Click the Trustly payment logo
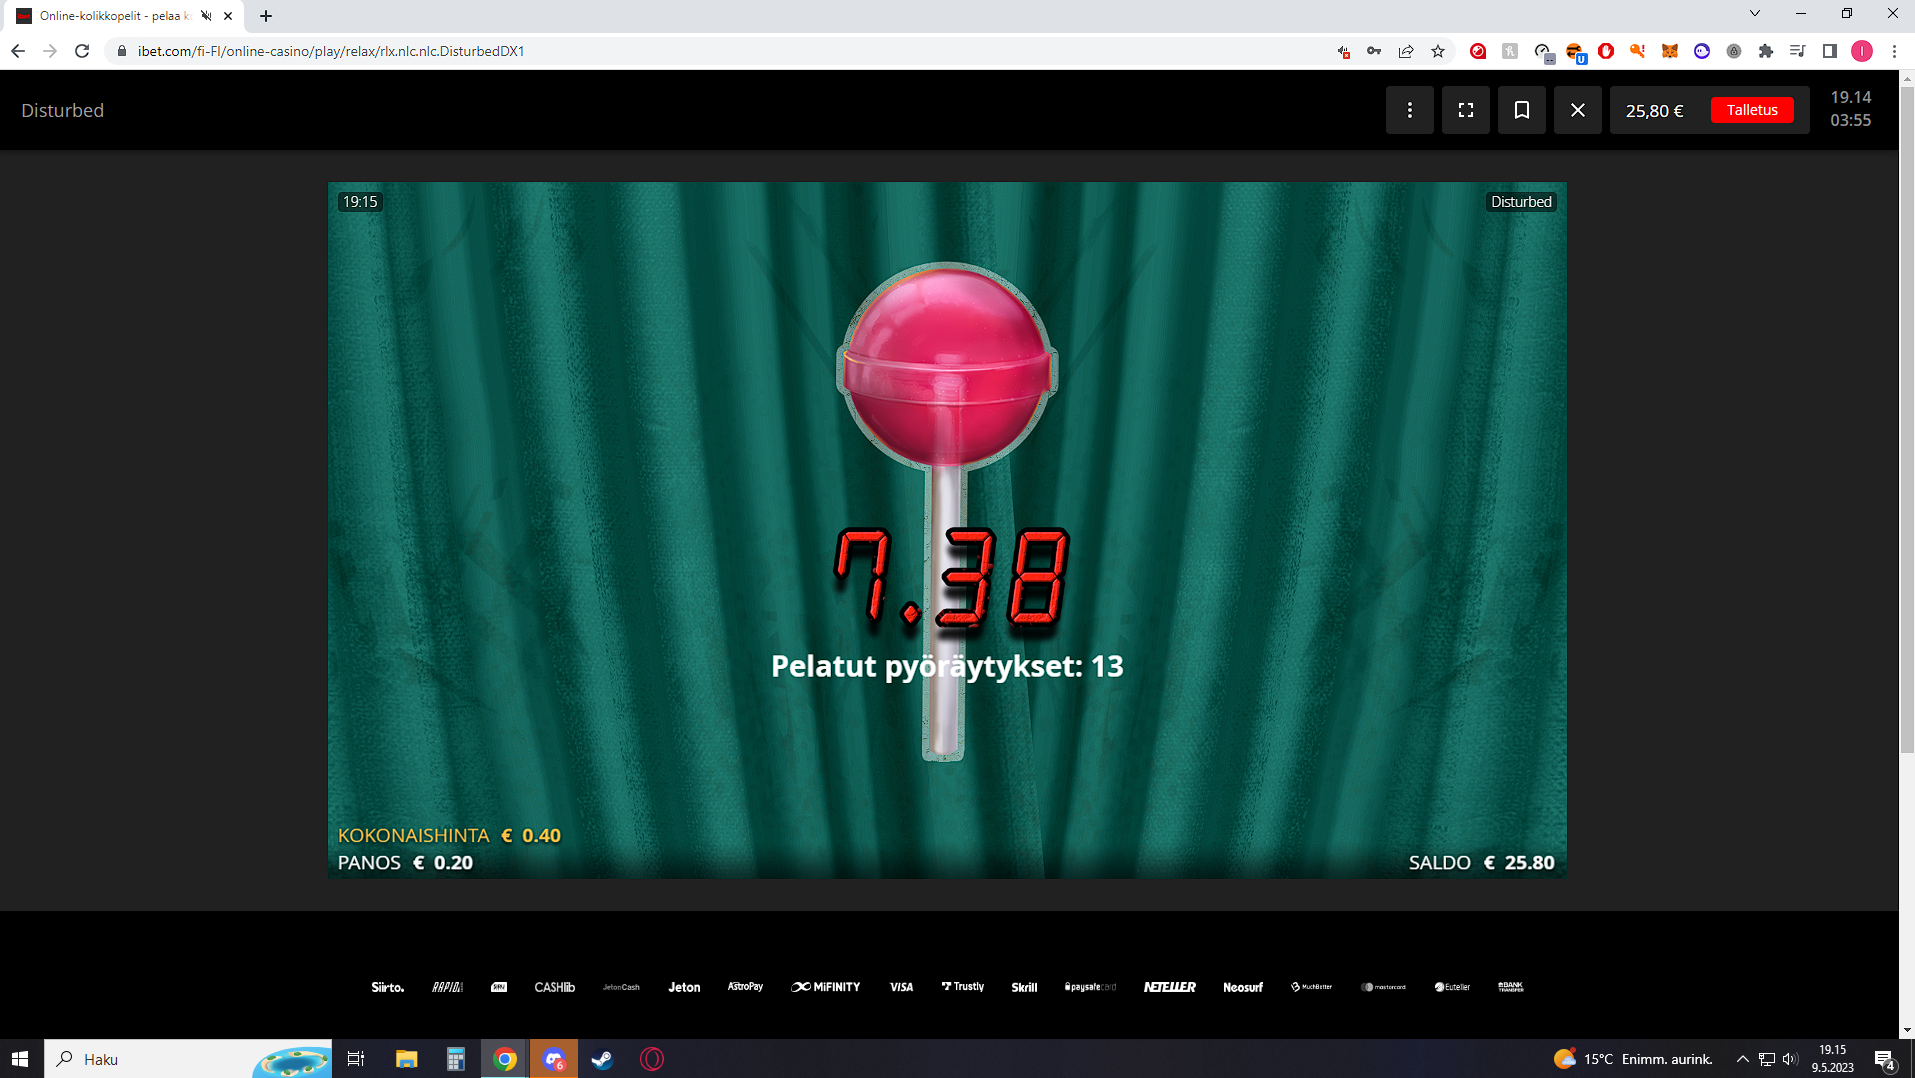 962,987
